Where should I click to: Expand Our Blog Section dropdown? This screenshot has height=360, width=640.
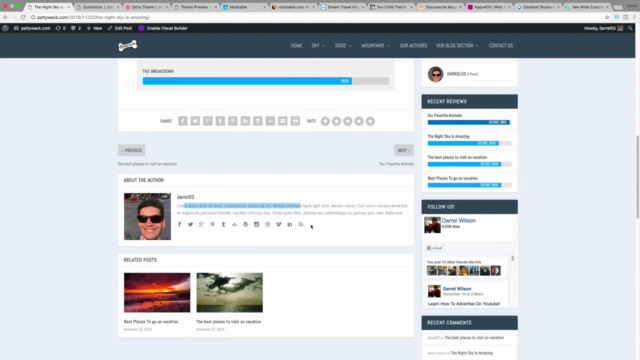[458, 46]
